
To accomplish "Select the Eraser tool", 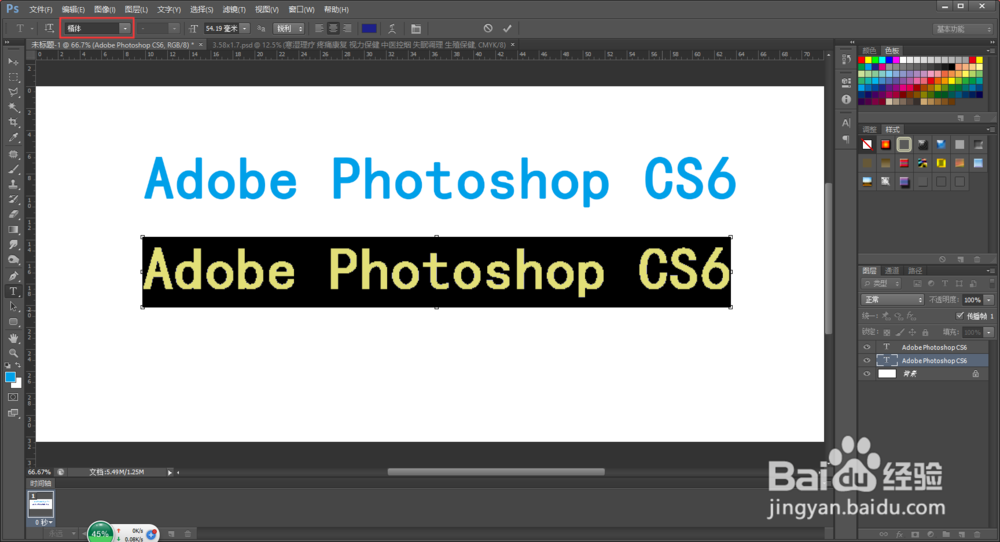I will pyautogui.click(x=13, y=215).
